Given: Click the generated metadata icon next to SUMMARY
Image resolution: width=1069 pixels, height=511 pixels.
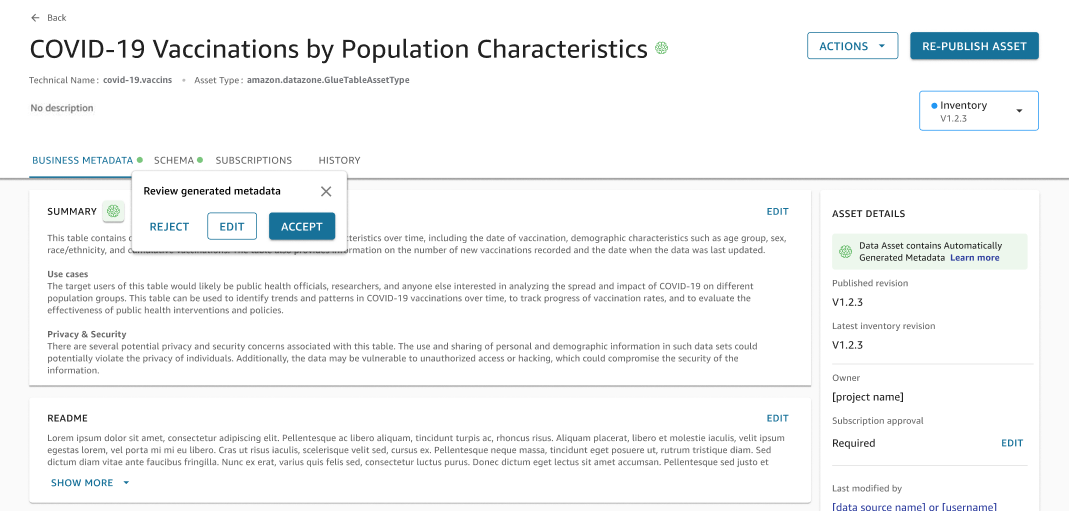Looking at the screenshot, I should pos(113,211).
